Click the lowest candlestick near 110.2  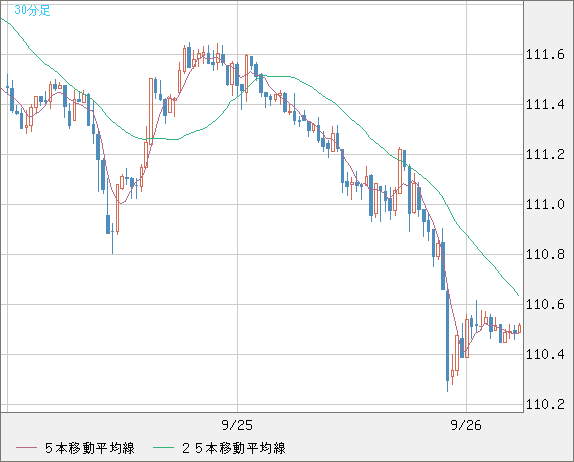(x=447, y=340)
